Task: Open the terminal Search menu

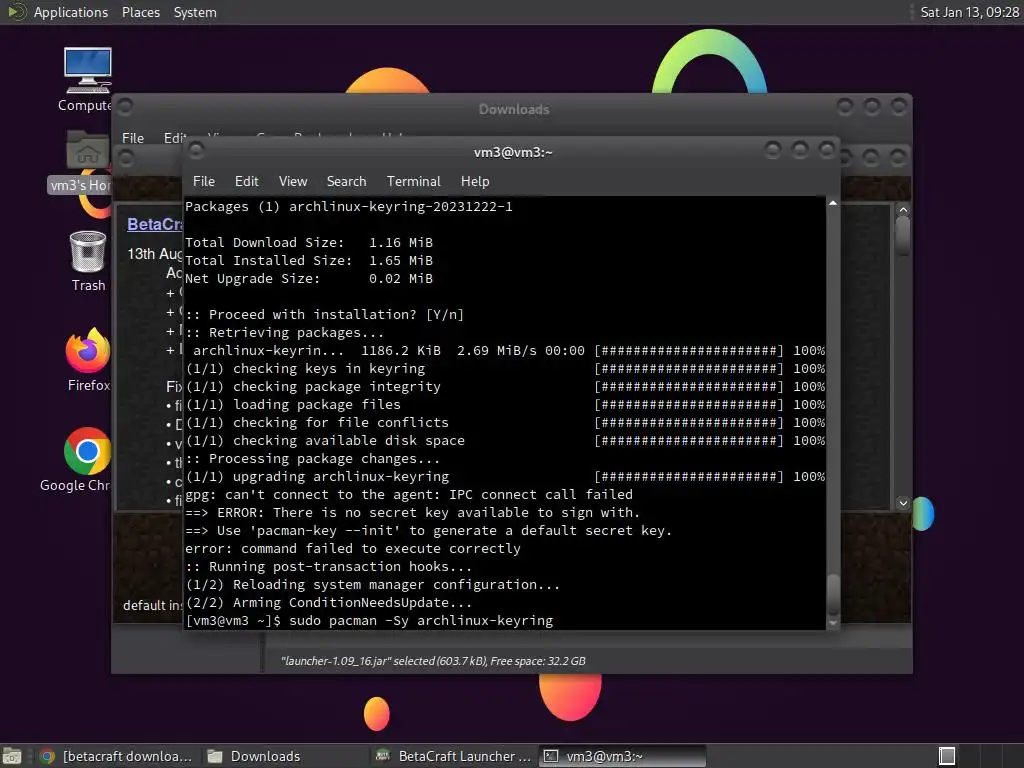Action: pyautogui.click(x=346, y=181)
